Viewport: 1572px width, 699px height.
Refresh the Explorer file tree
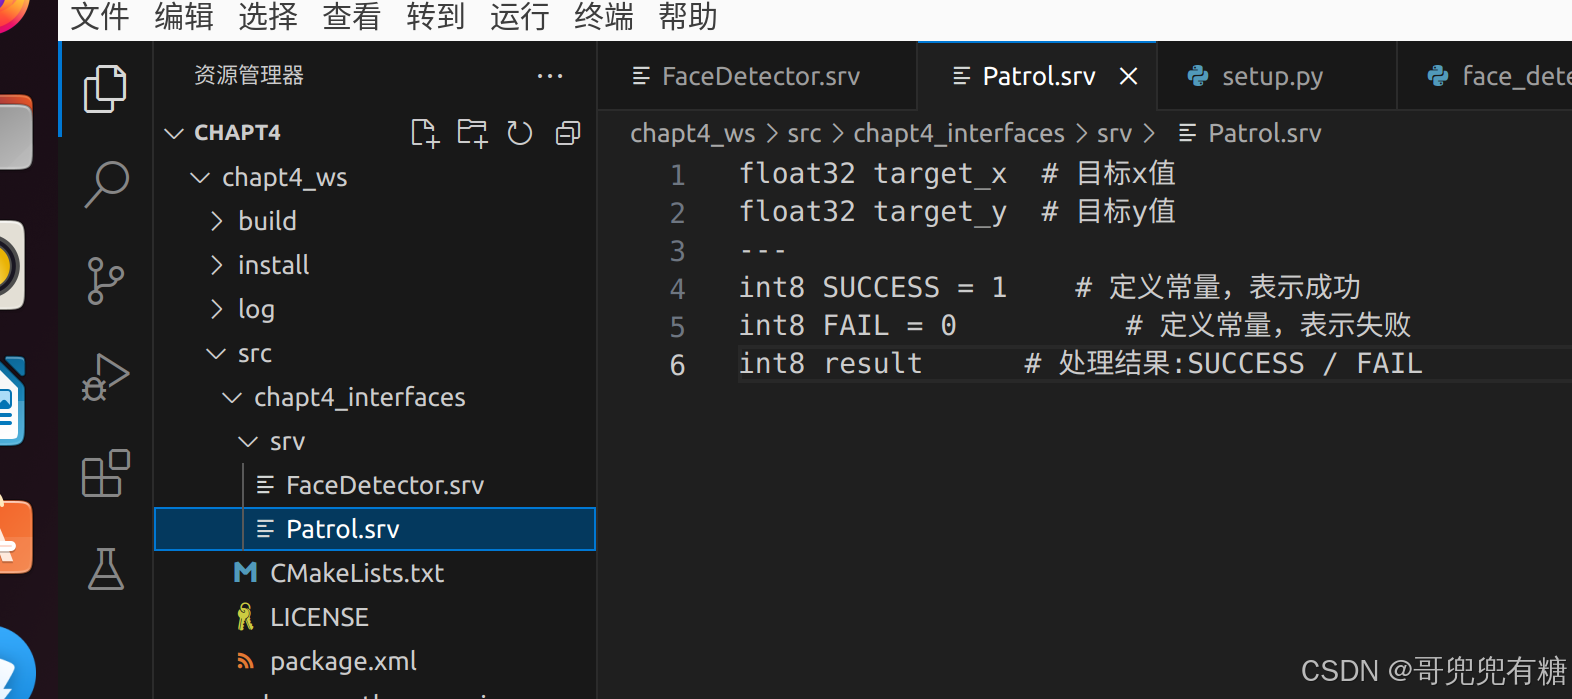519,132
